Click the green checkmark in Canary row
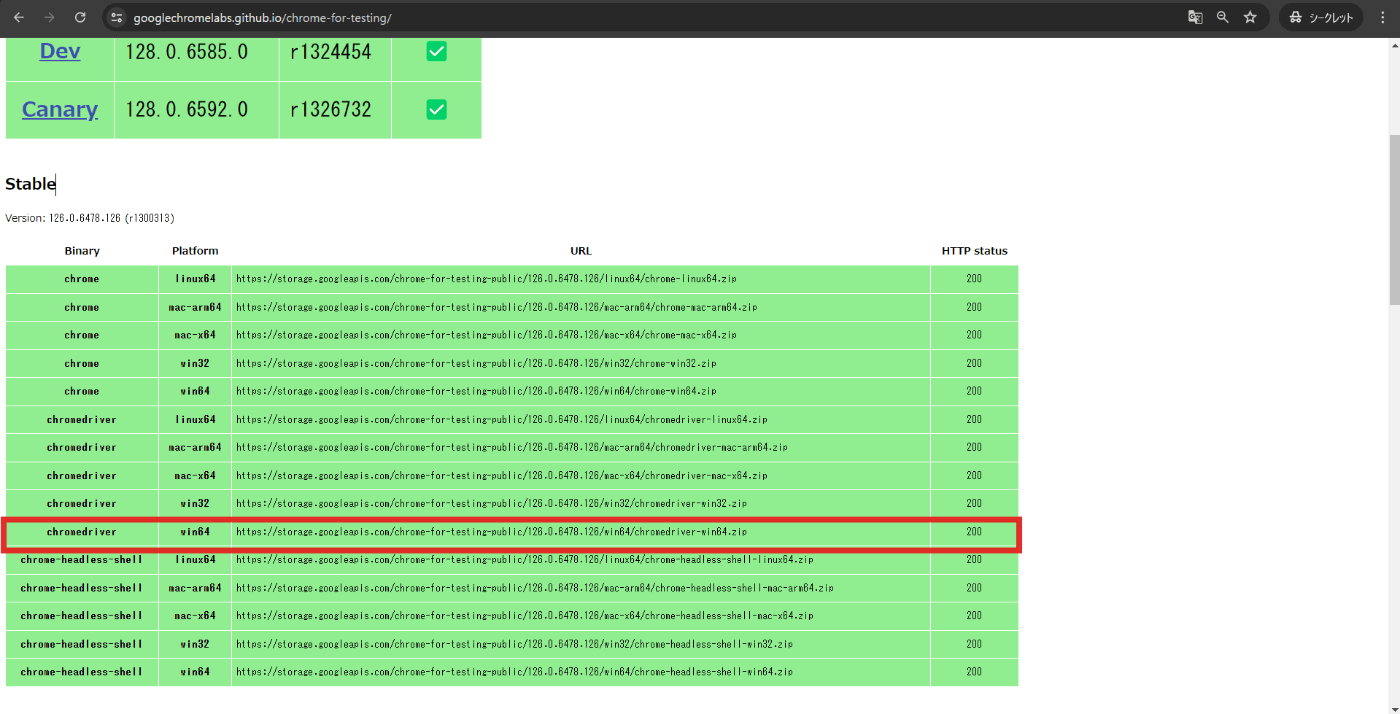 pos(436,109)
